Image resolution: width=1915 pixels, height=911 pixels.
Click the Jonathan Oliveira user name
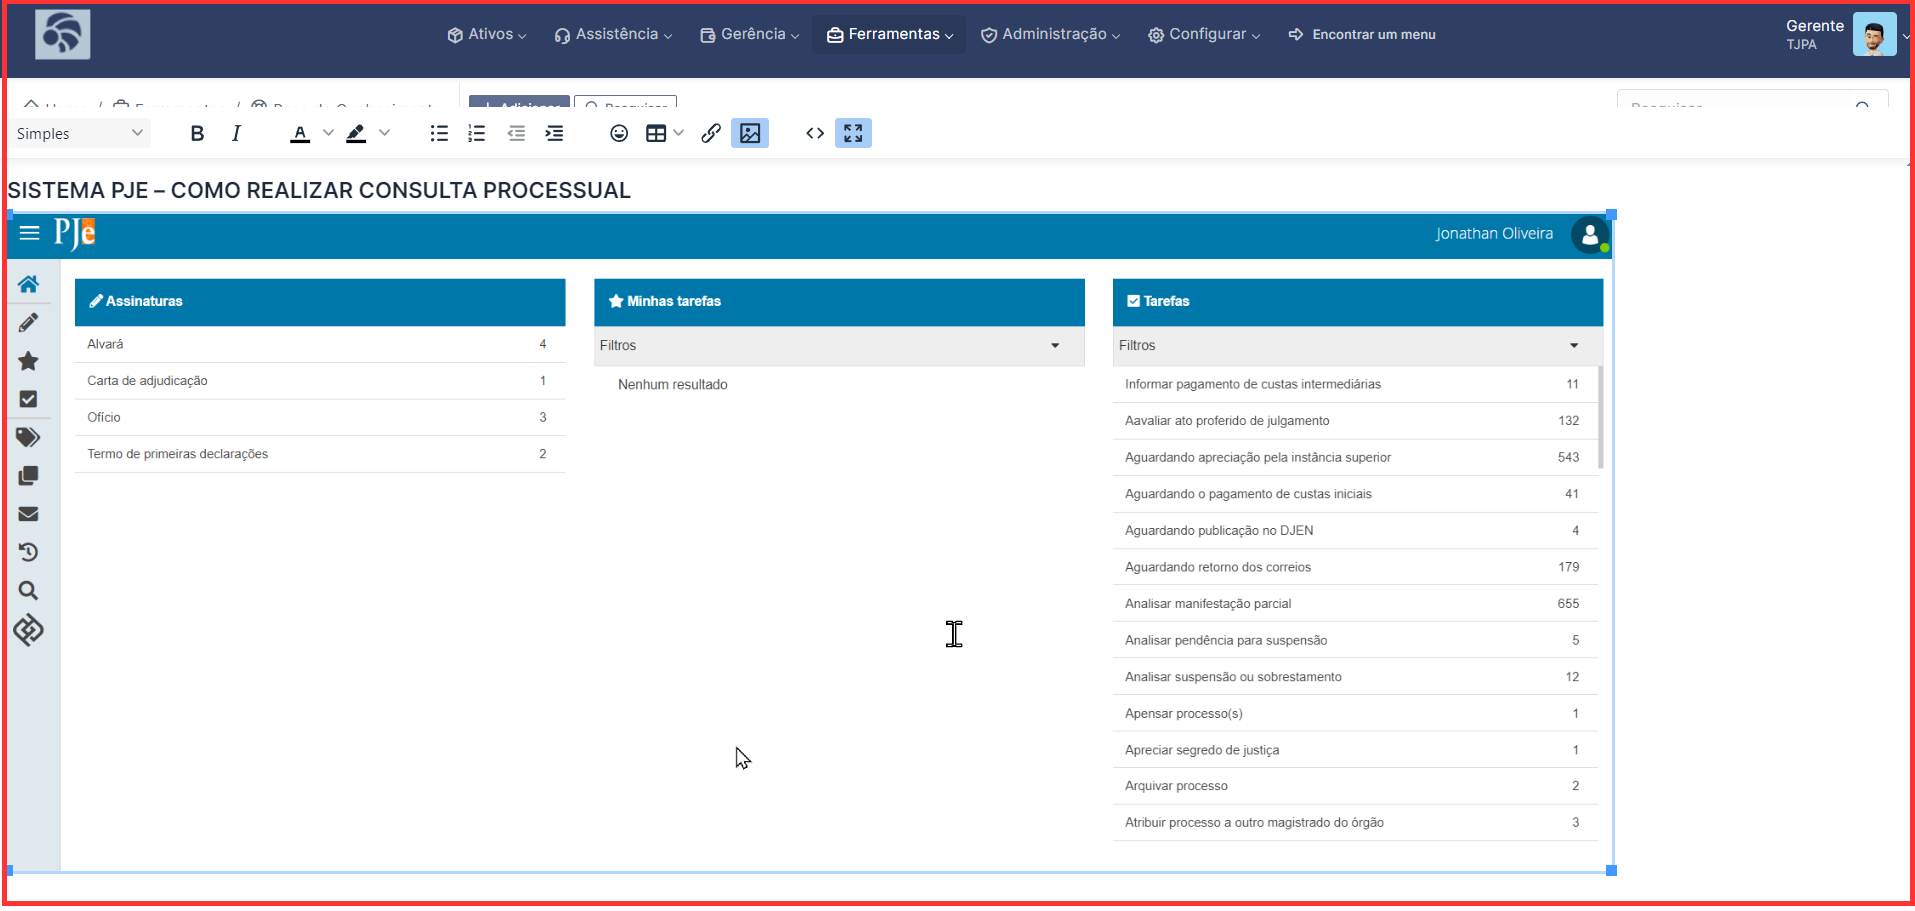1494,234
